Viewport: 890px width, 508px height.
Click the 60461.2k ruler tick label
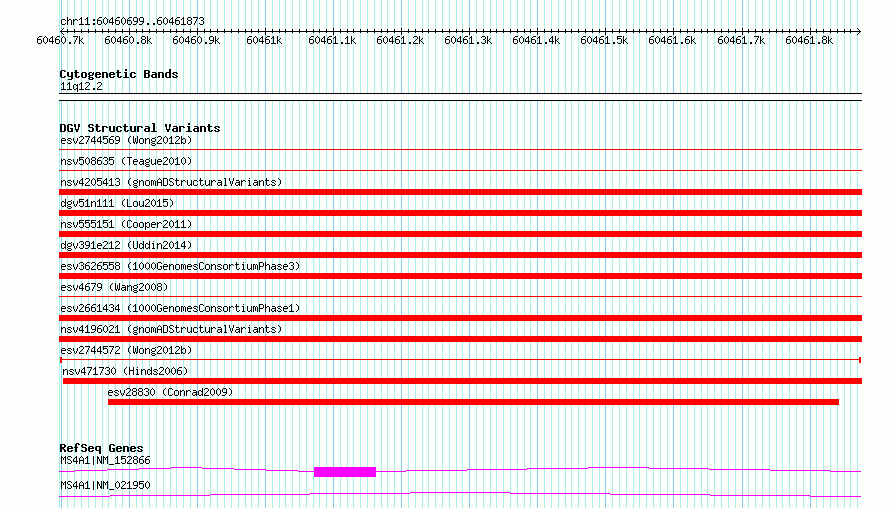tap(400, 40)
